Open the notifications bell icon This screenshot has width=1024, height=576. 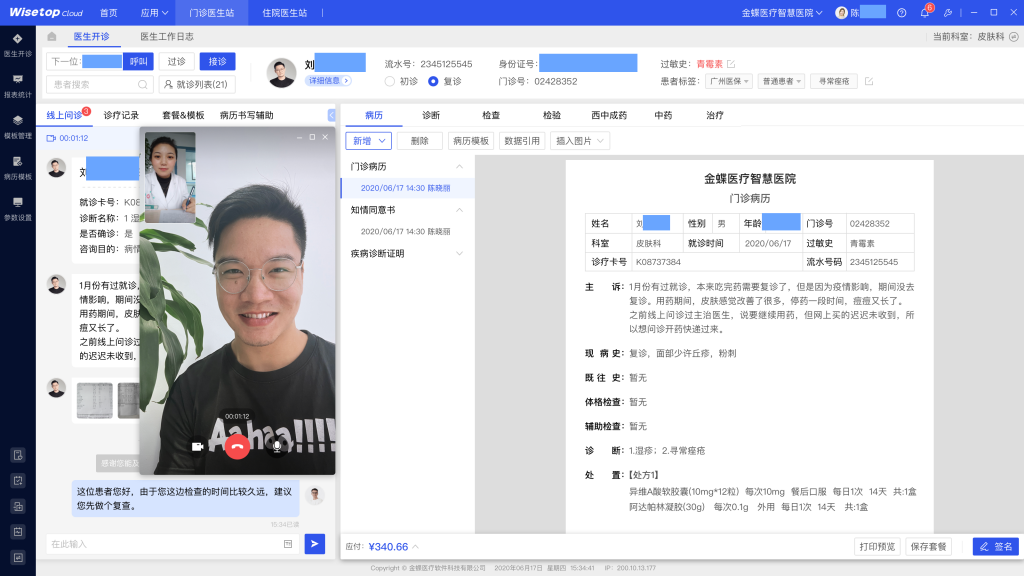tap(925, 13)
